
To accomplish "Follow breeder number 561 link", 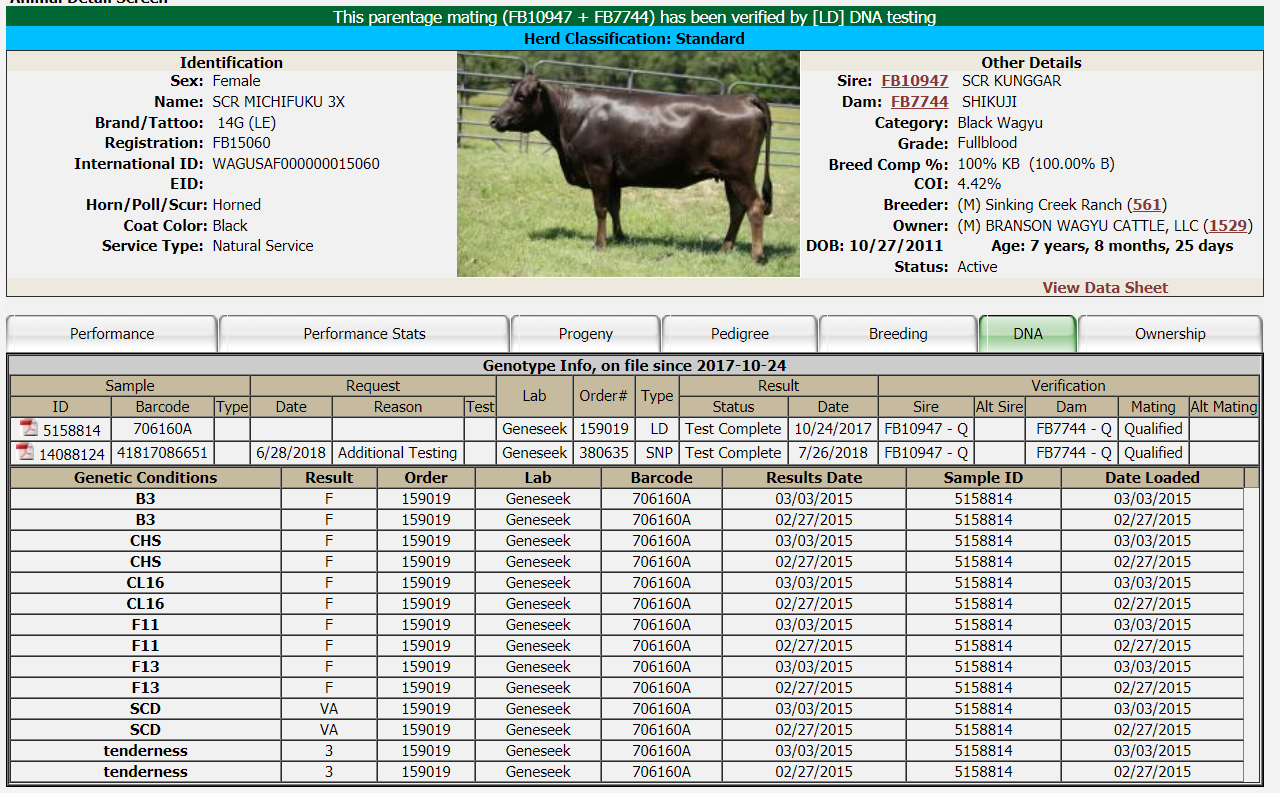I will click(1147, 205).
